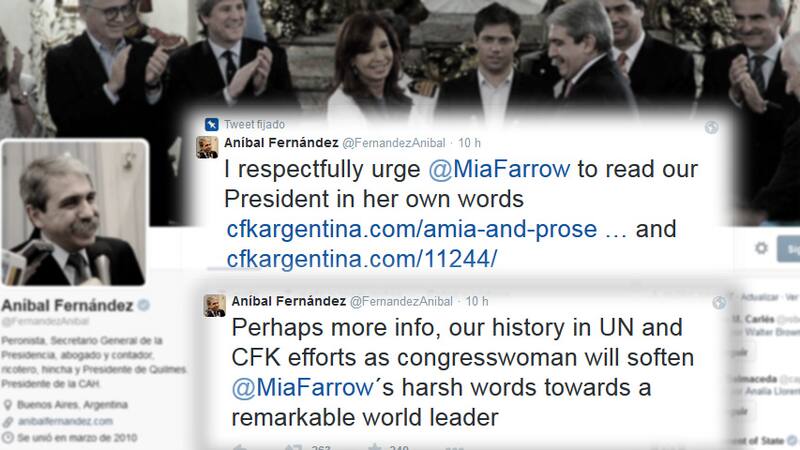Open the cfkargentina.com/amia-and-prose link
The width and height of the screenshot is (800, 450).
412,229
